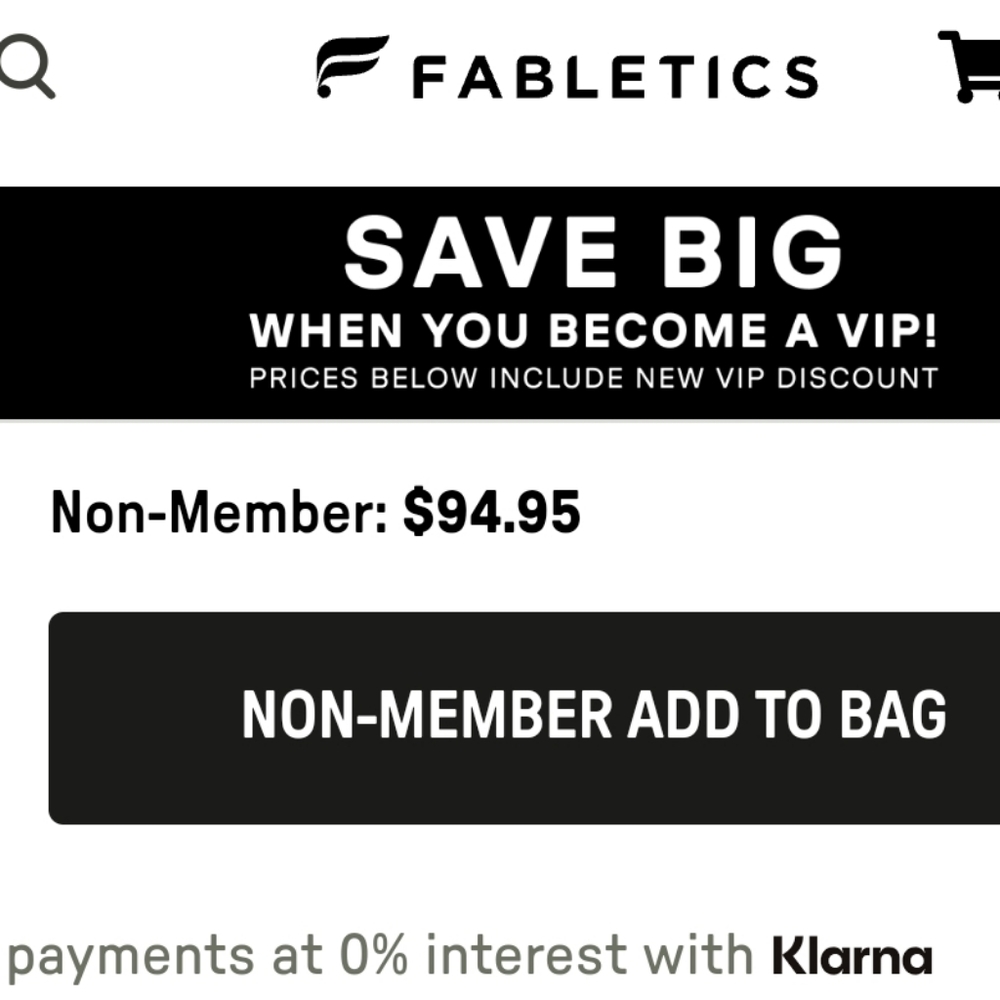Select the SAVE BIG headline text
This screenshot has width=1000, height=1000.
click(x=590, y=252)
